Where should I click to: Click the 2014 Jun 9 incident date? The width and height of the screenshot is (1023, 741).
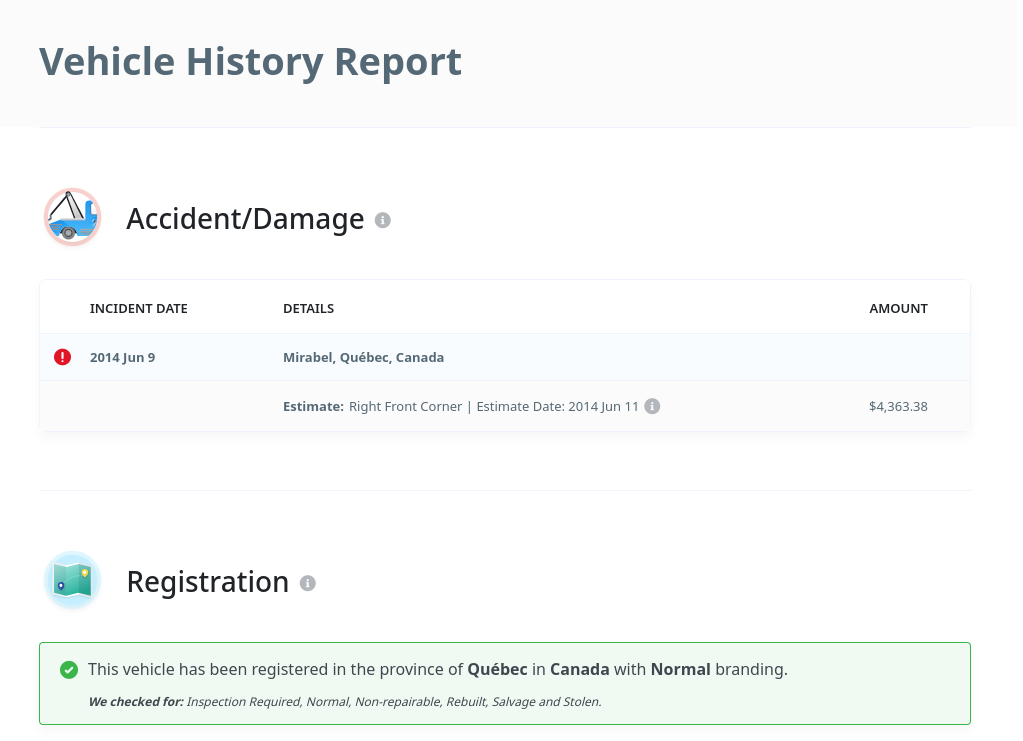[122, 357]
